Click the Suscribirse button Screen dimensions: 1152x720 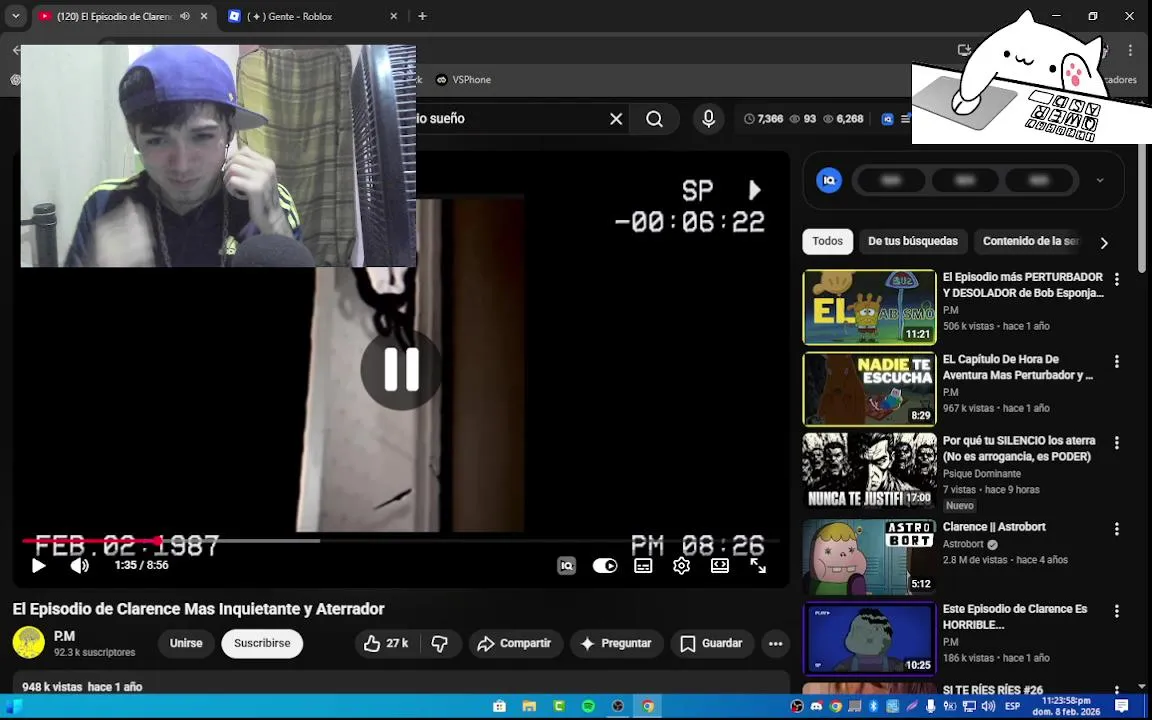tap(262, 644)
